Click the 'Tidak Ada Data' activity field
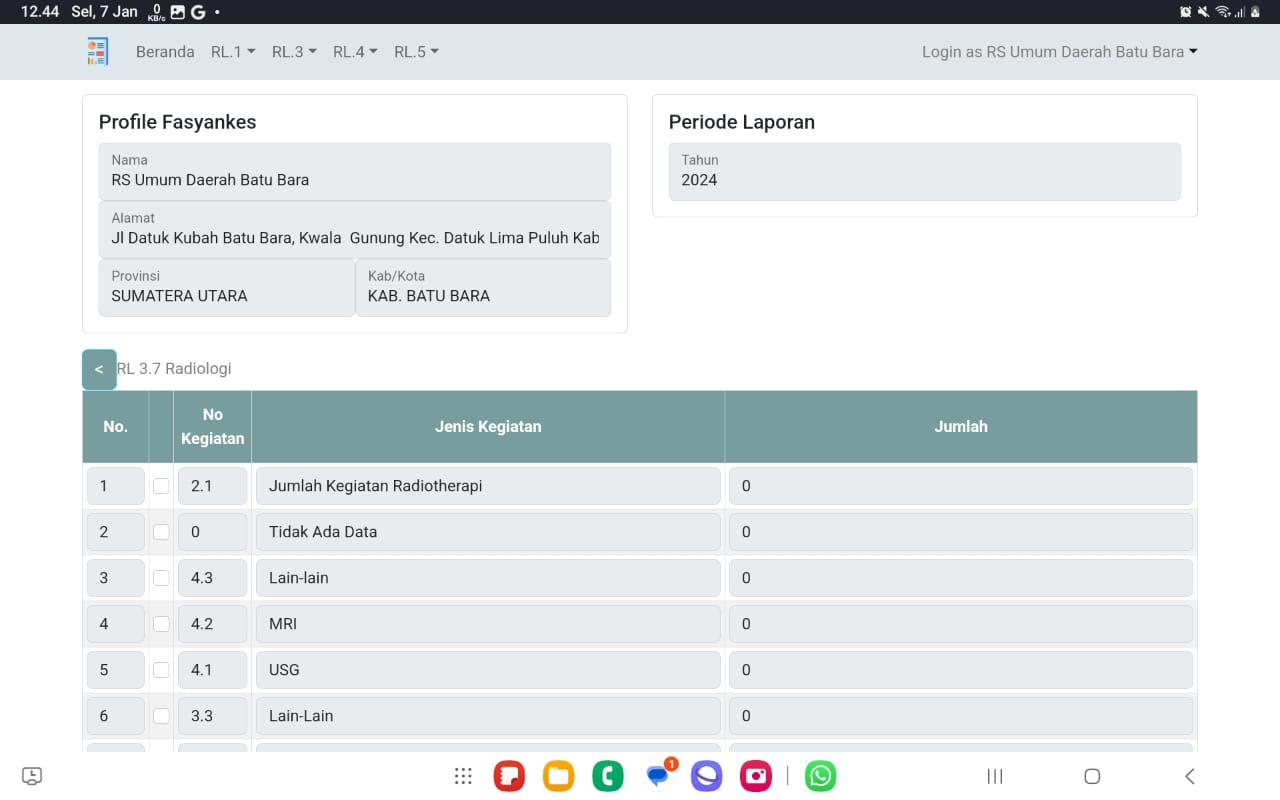The width and height of the screenshot is (1280, 800). 488,532
